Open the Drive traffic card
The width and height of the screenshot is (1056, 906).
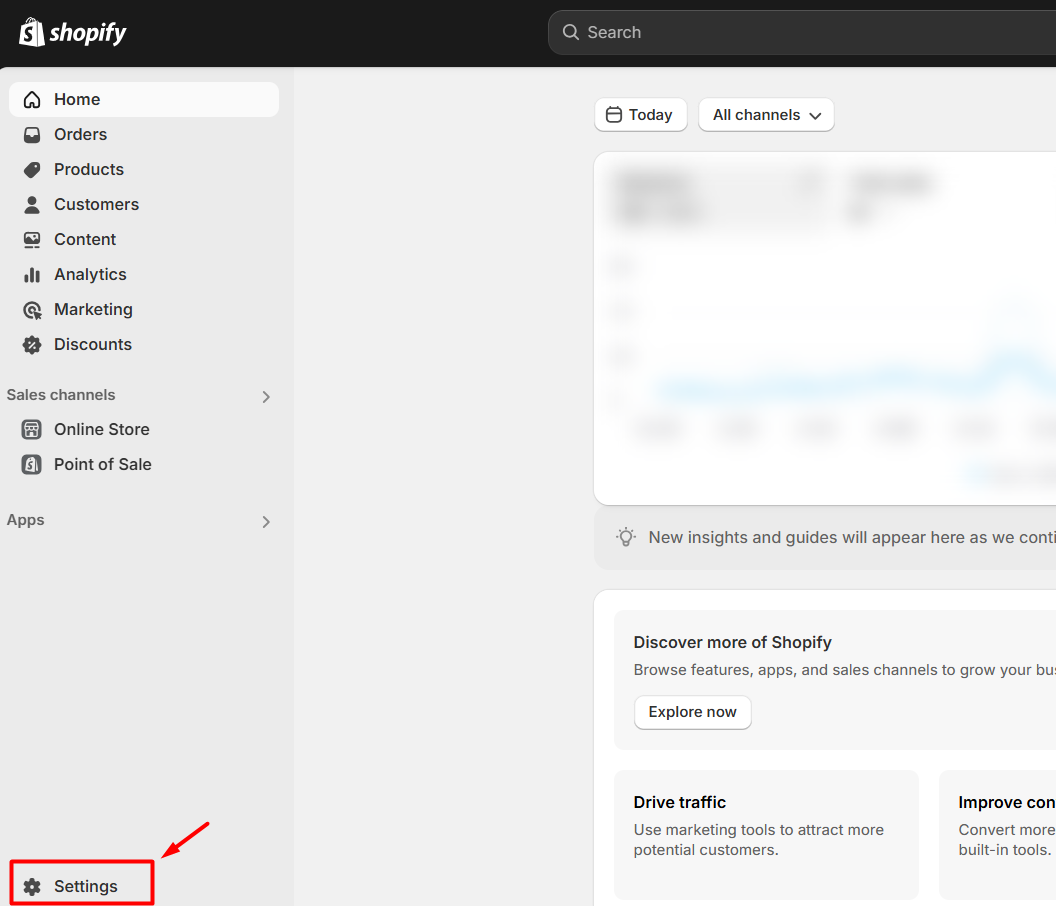pos(766,835)
